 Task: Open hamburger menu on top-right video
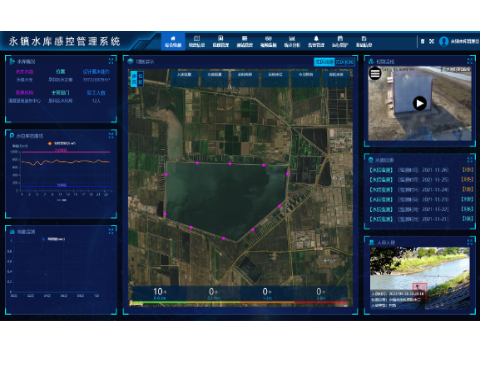pyautogui.click(x=375, y=73)
